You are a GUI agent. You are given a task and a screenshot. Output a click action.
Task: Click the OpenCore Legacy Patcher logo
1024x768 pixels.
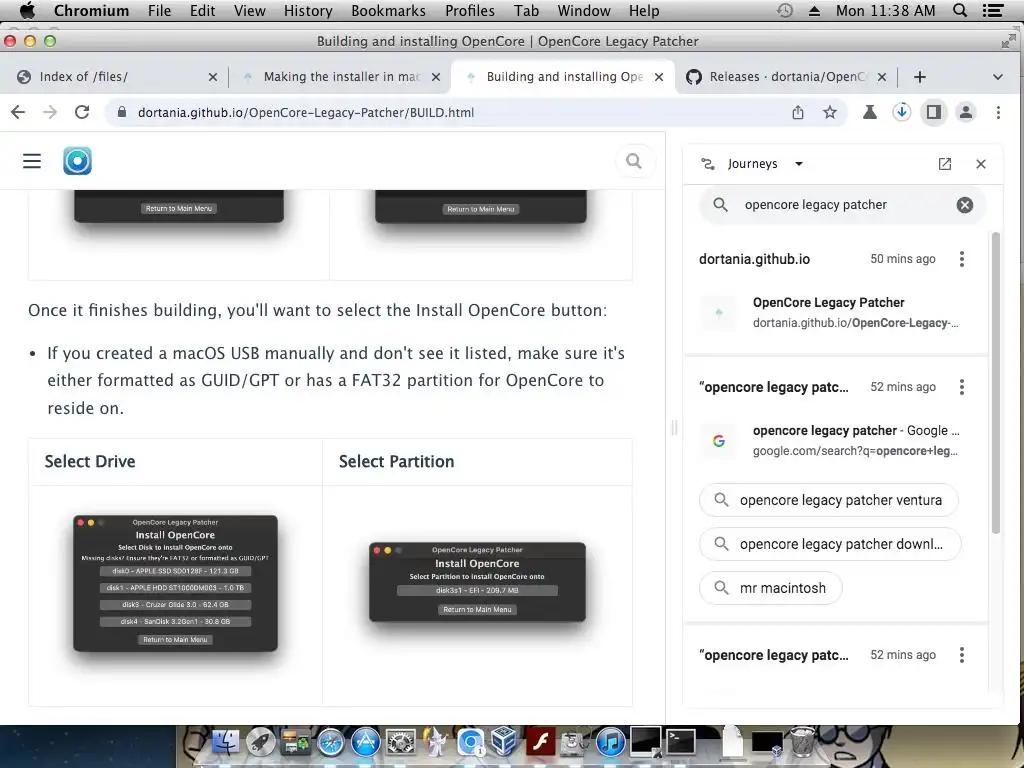click(77, 161)
